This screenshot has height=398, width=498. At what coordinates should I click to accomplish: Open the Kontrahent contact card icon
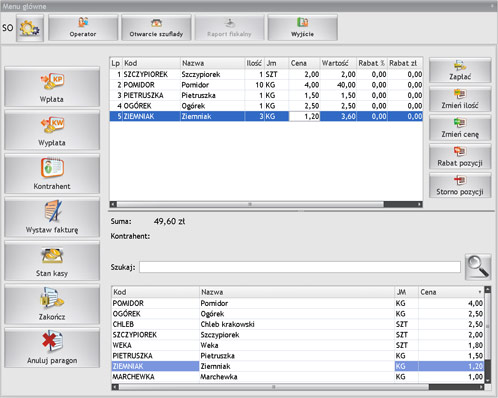52,168
